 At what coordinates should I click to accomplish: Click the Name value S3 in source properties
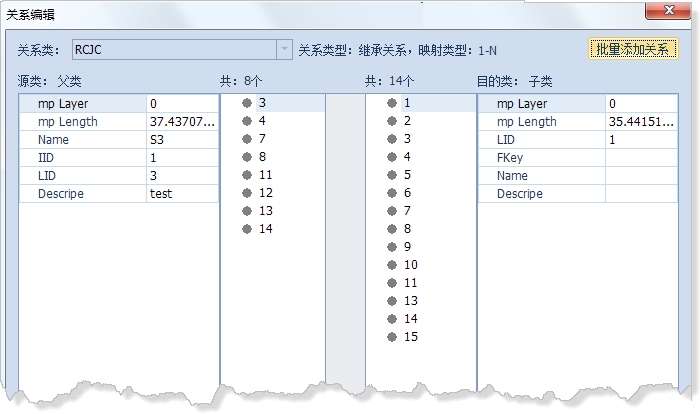click(x=181, y=140)
